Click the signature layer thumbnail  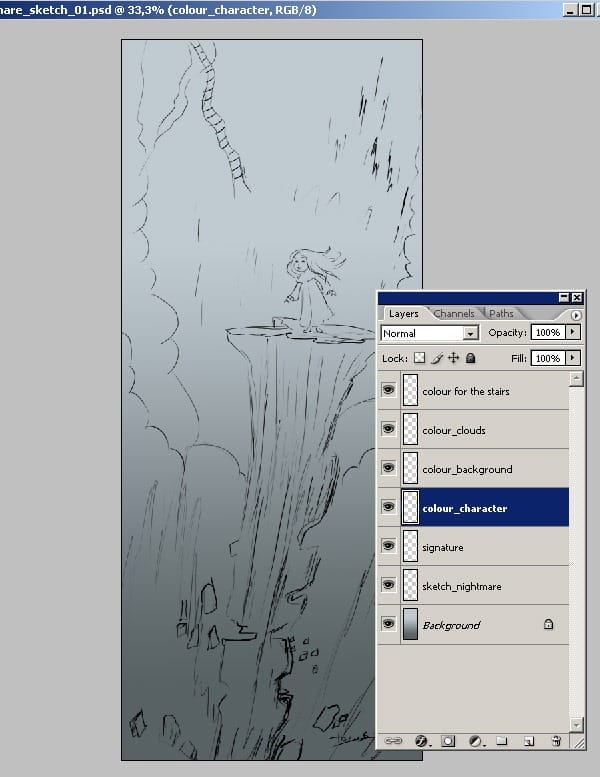pyautogui.click(x=410, y=547)
